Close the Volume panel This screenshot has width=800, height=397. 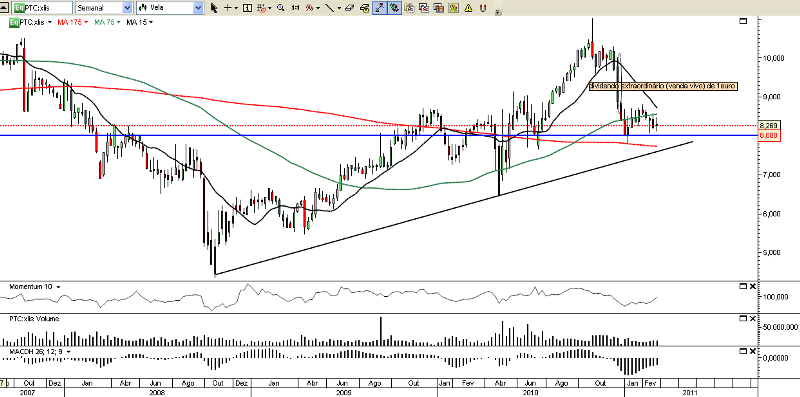[x=754, y=318]
